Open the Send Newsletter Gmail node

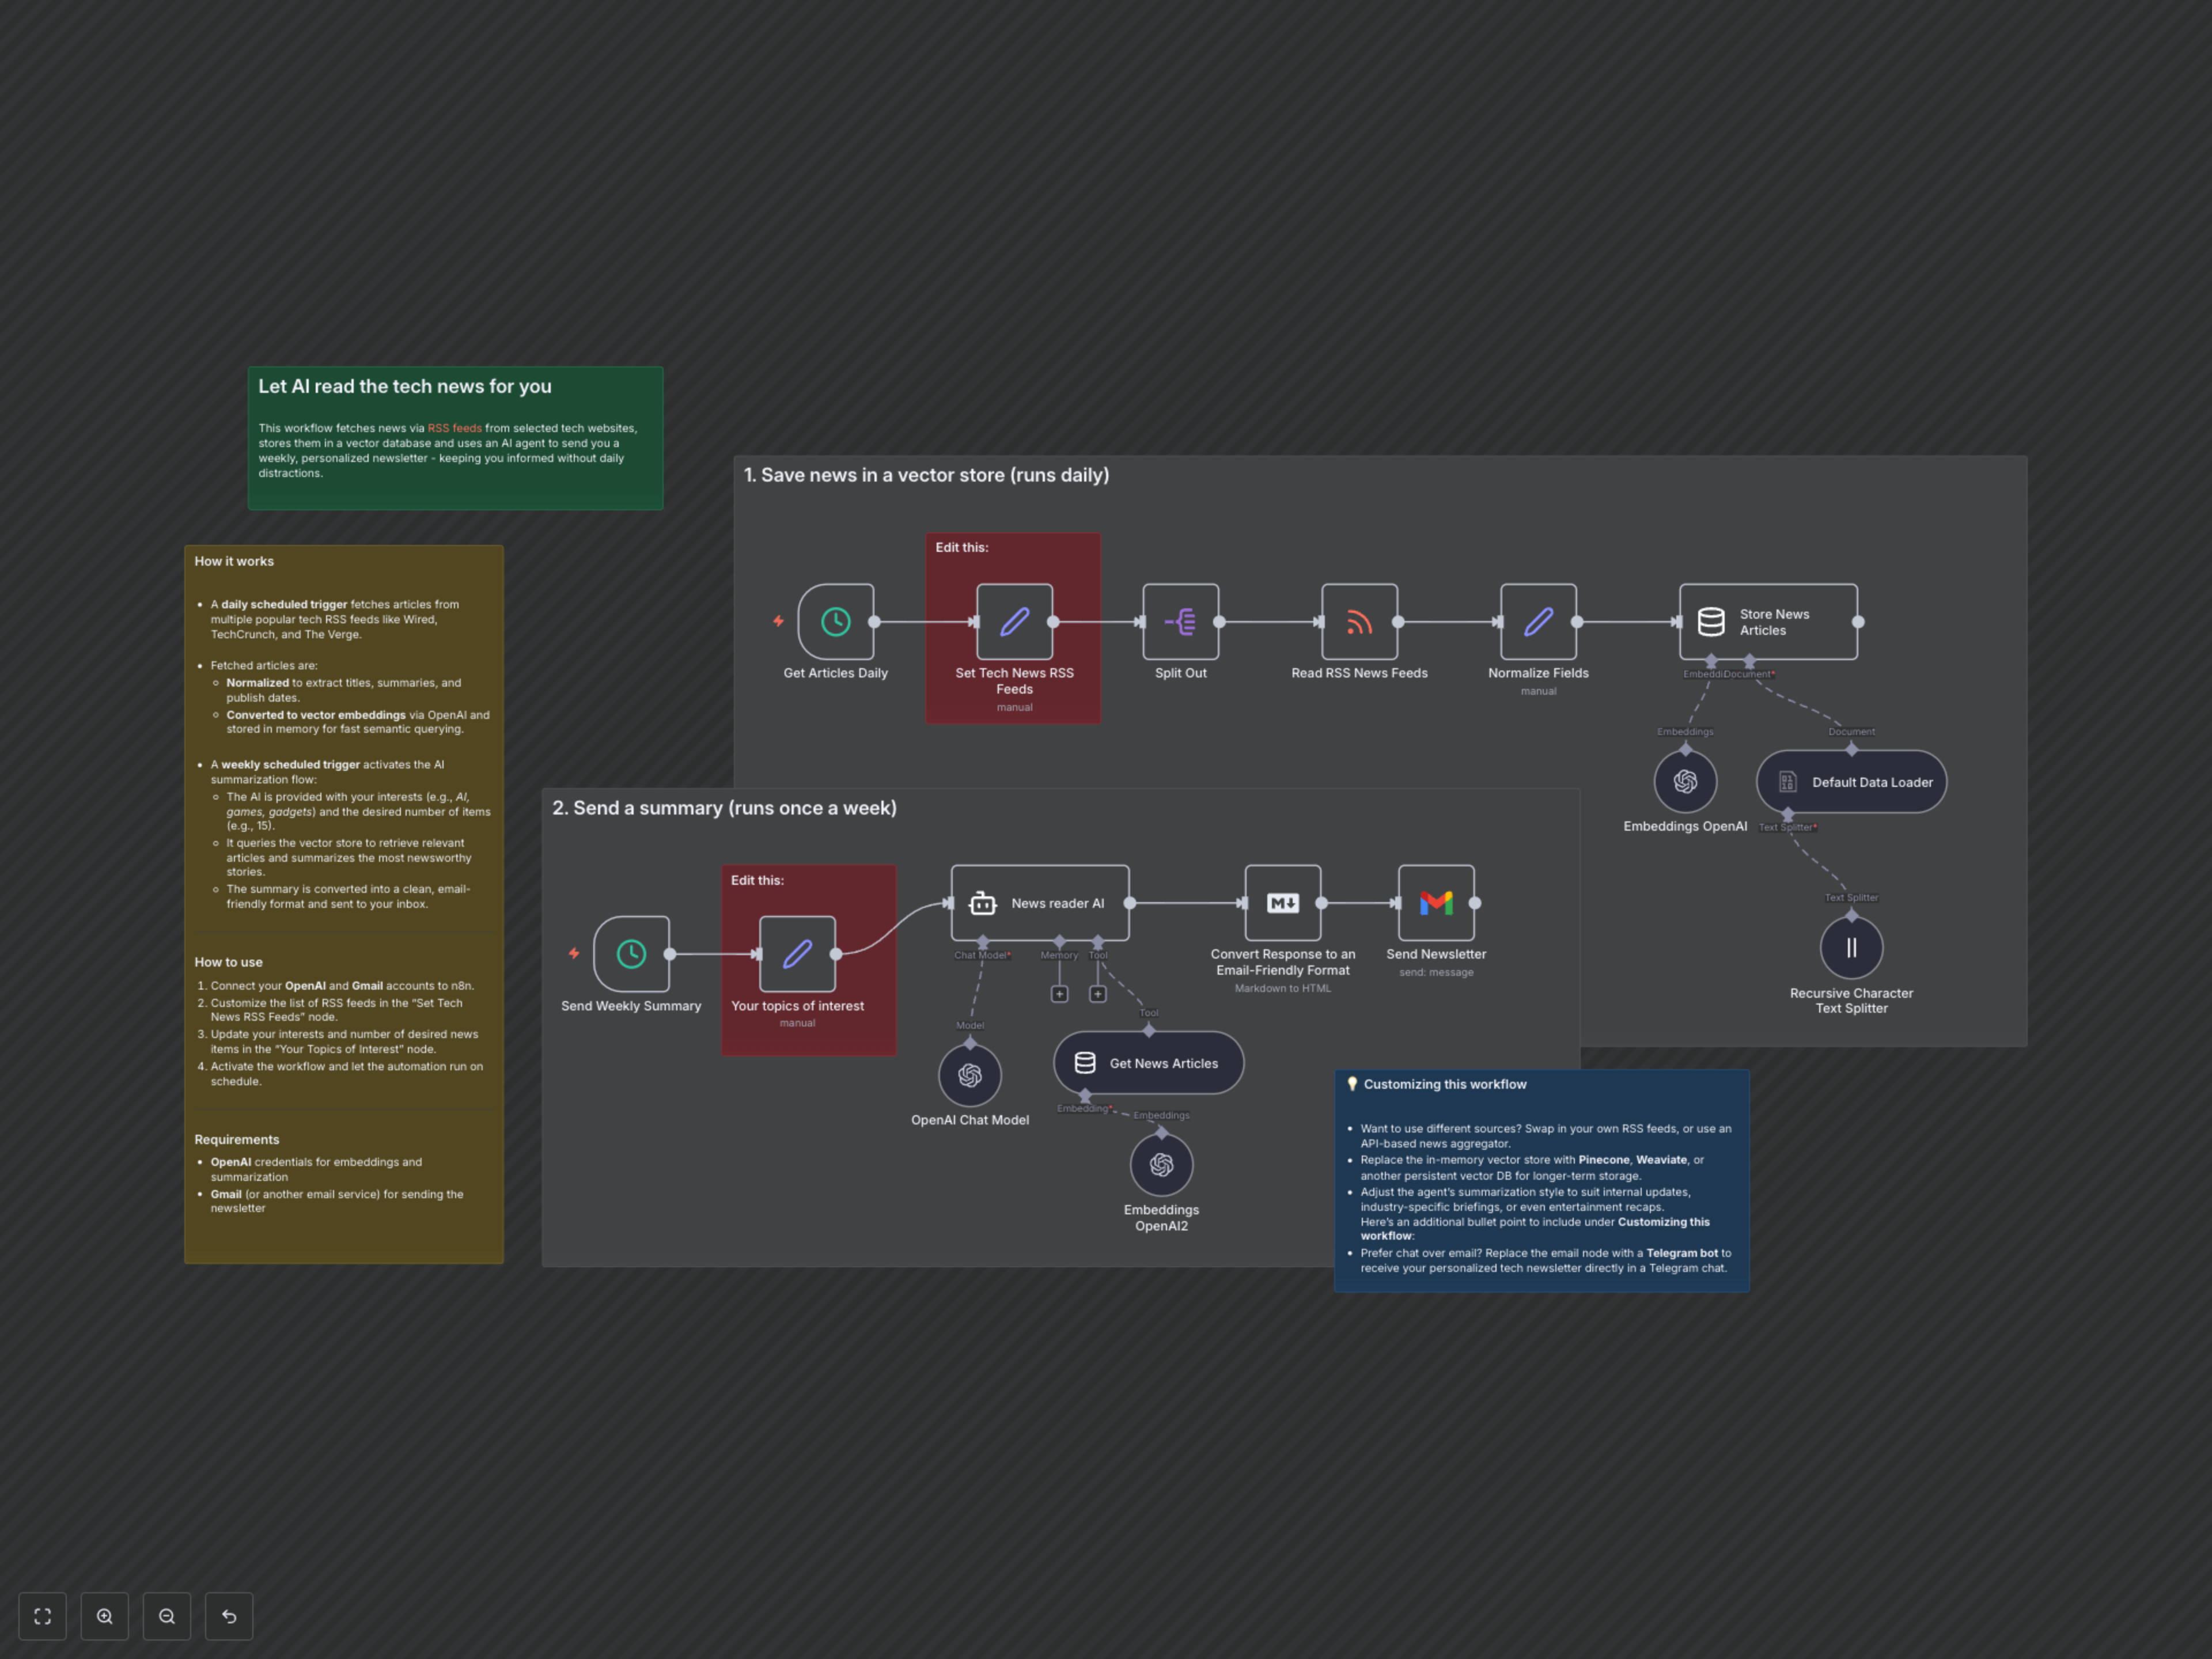[x=1435, y=903]
